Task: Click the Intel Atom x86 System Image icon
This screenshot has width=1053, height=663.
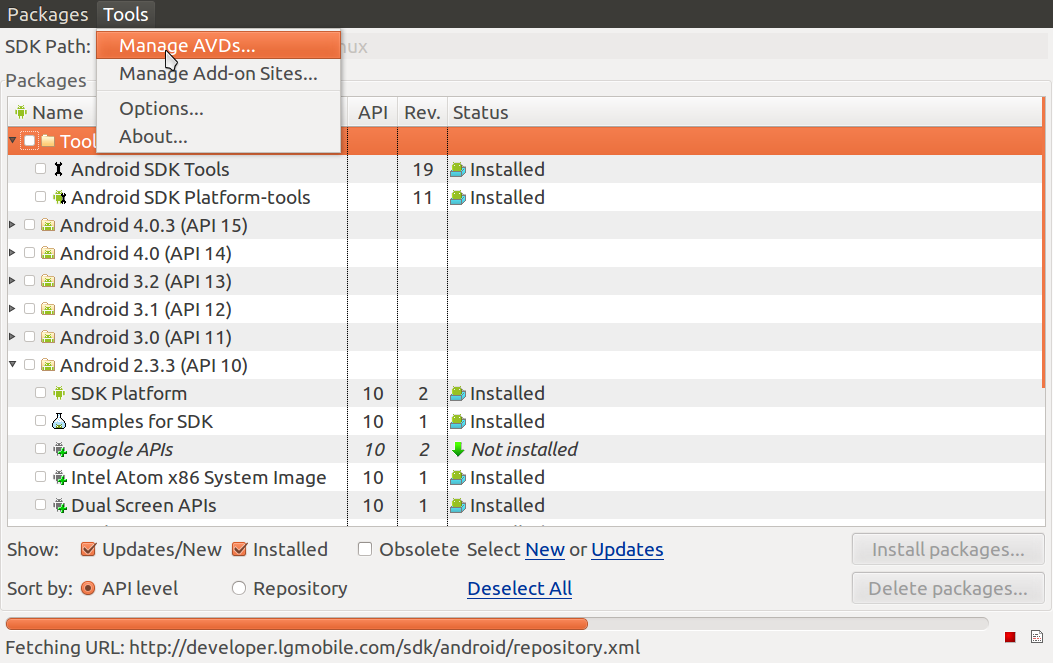Action: (60, 478)
